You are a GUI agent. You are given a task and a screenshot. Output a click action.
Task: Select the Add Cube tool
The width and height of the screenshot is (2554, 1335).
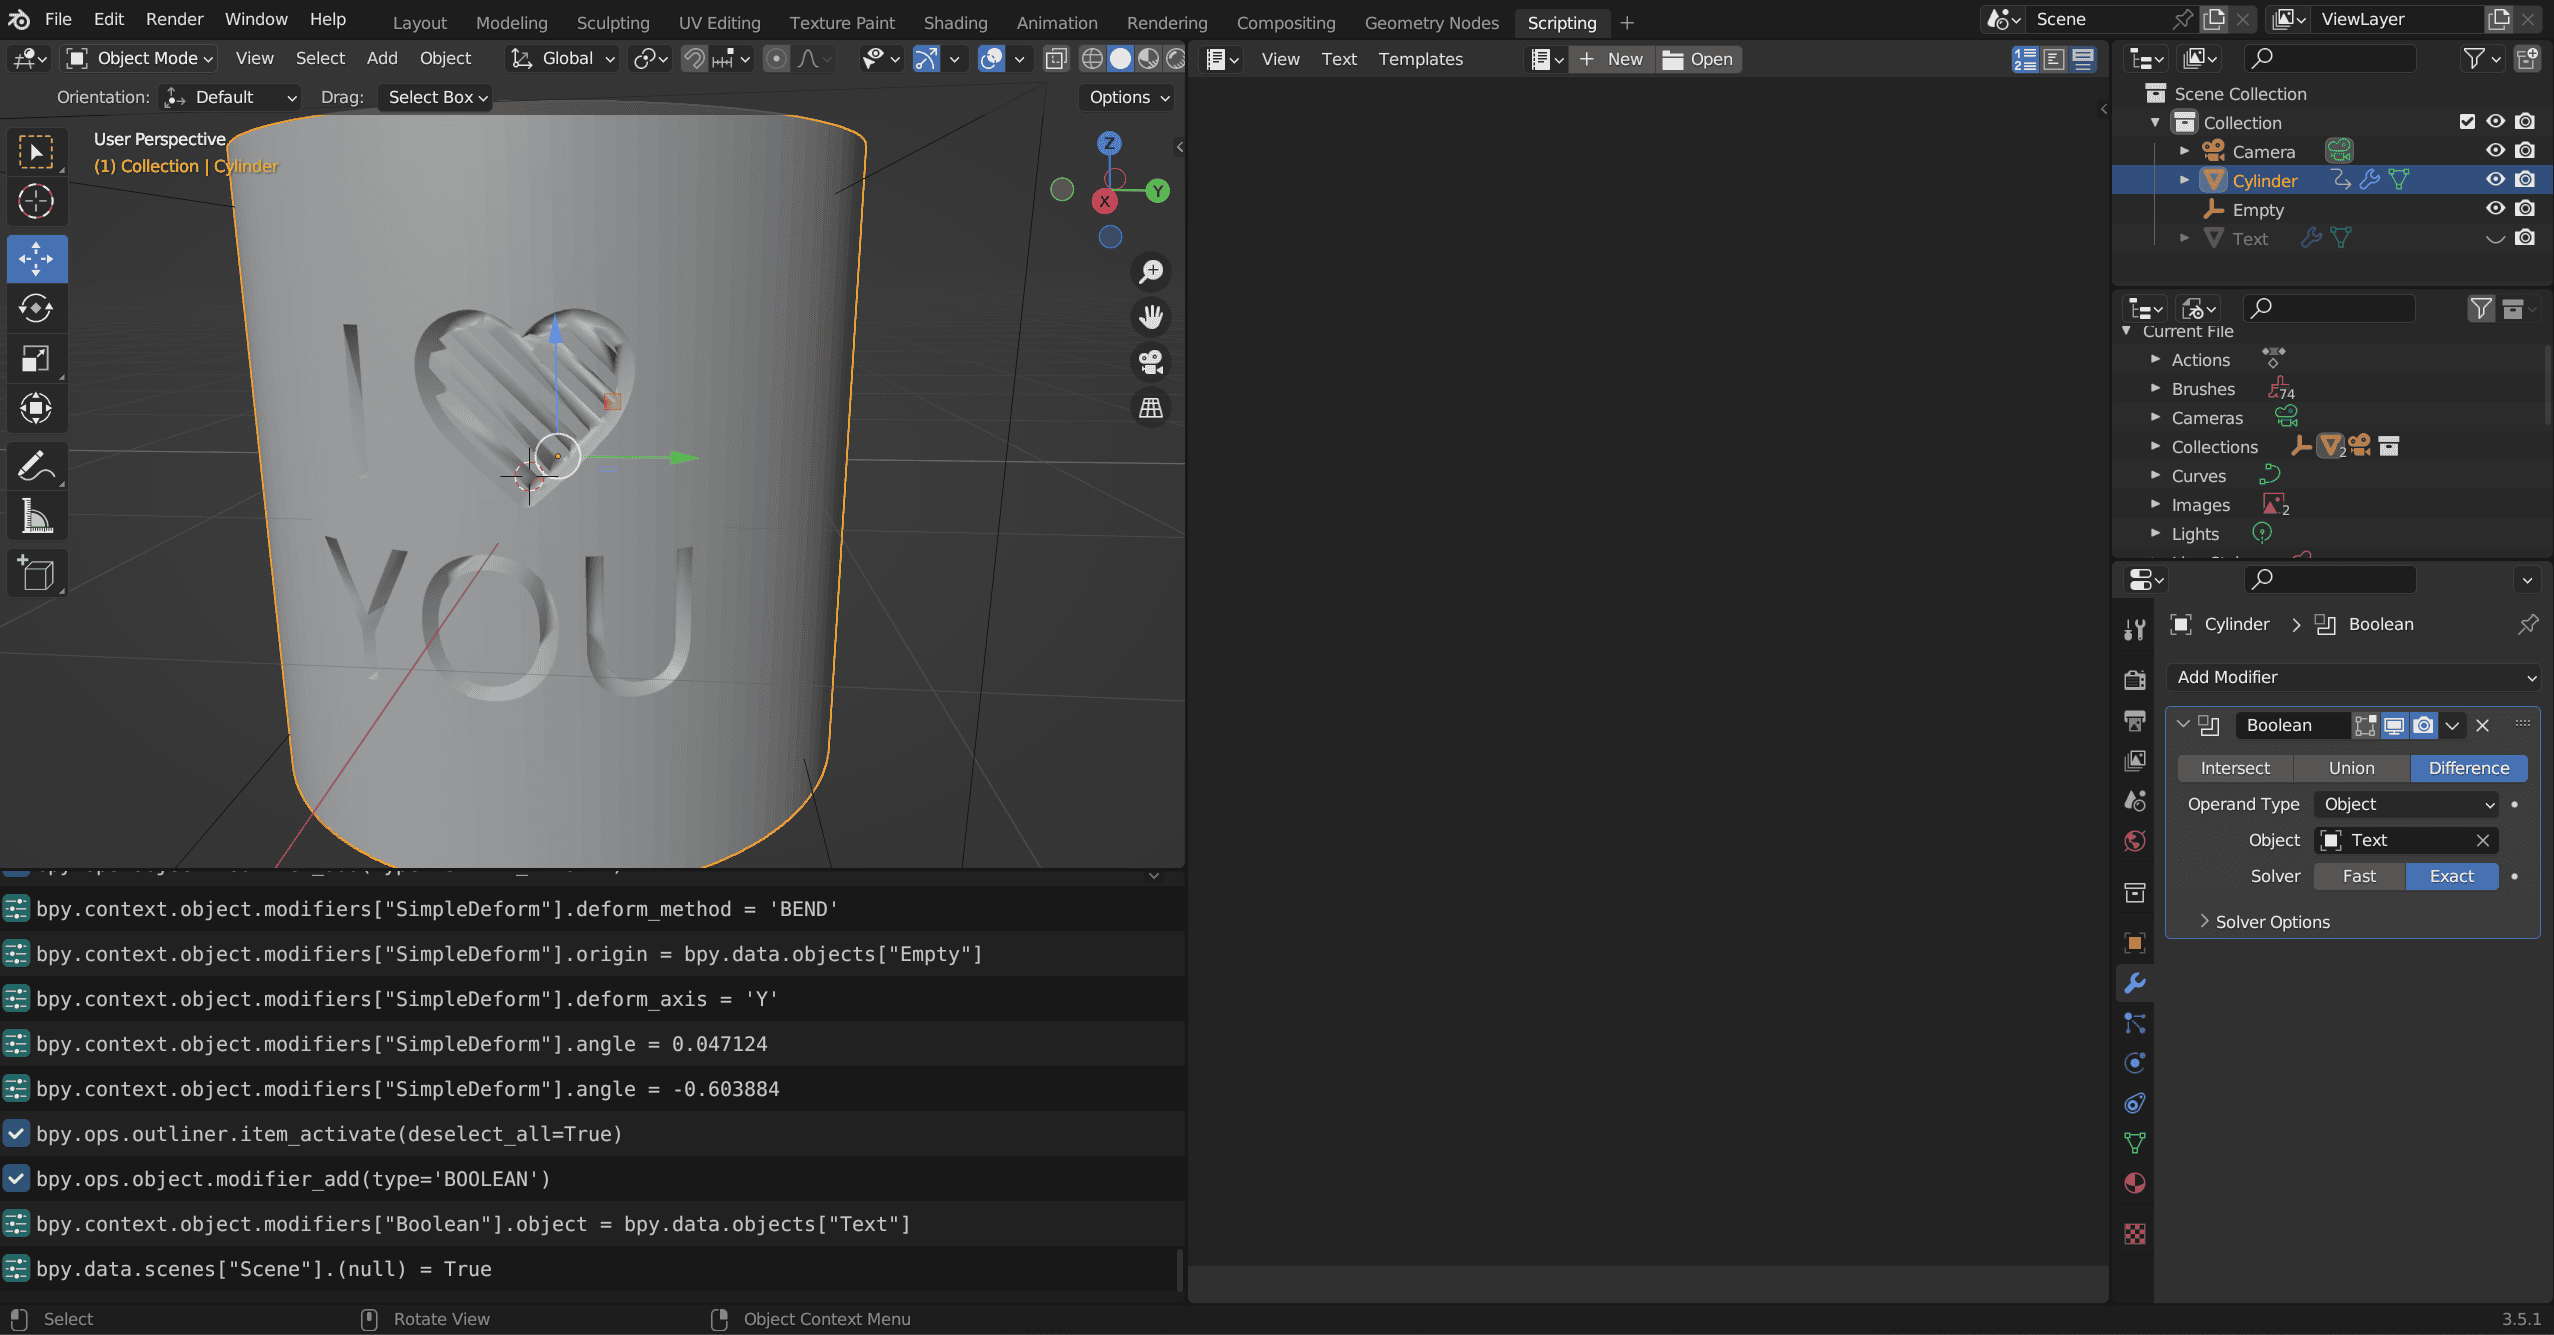37,573
